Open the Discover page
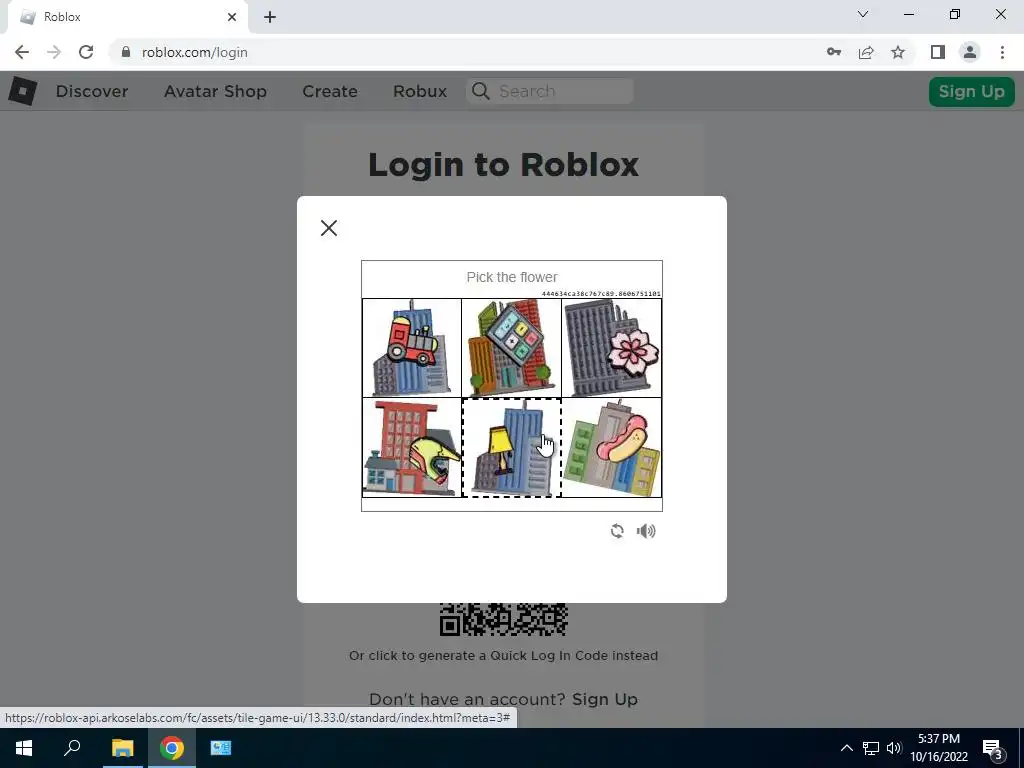 point(92,91)
